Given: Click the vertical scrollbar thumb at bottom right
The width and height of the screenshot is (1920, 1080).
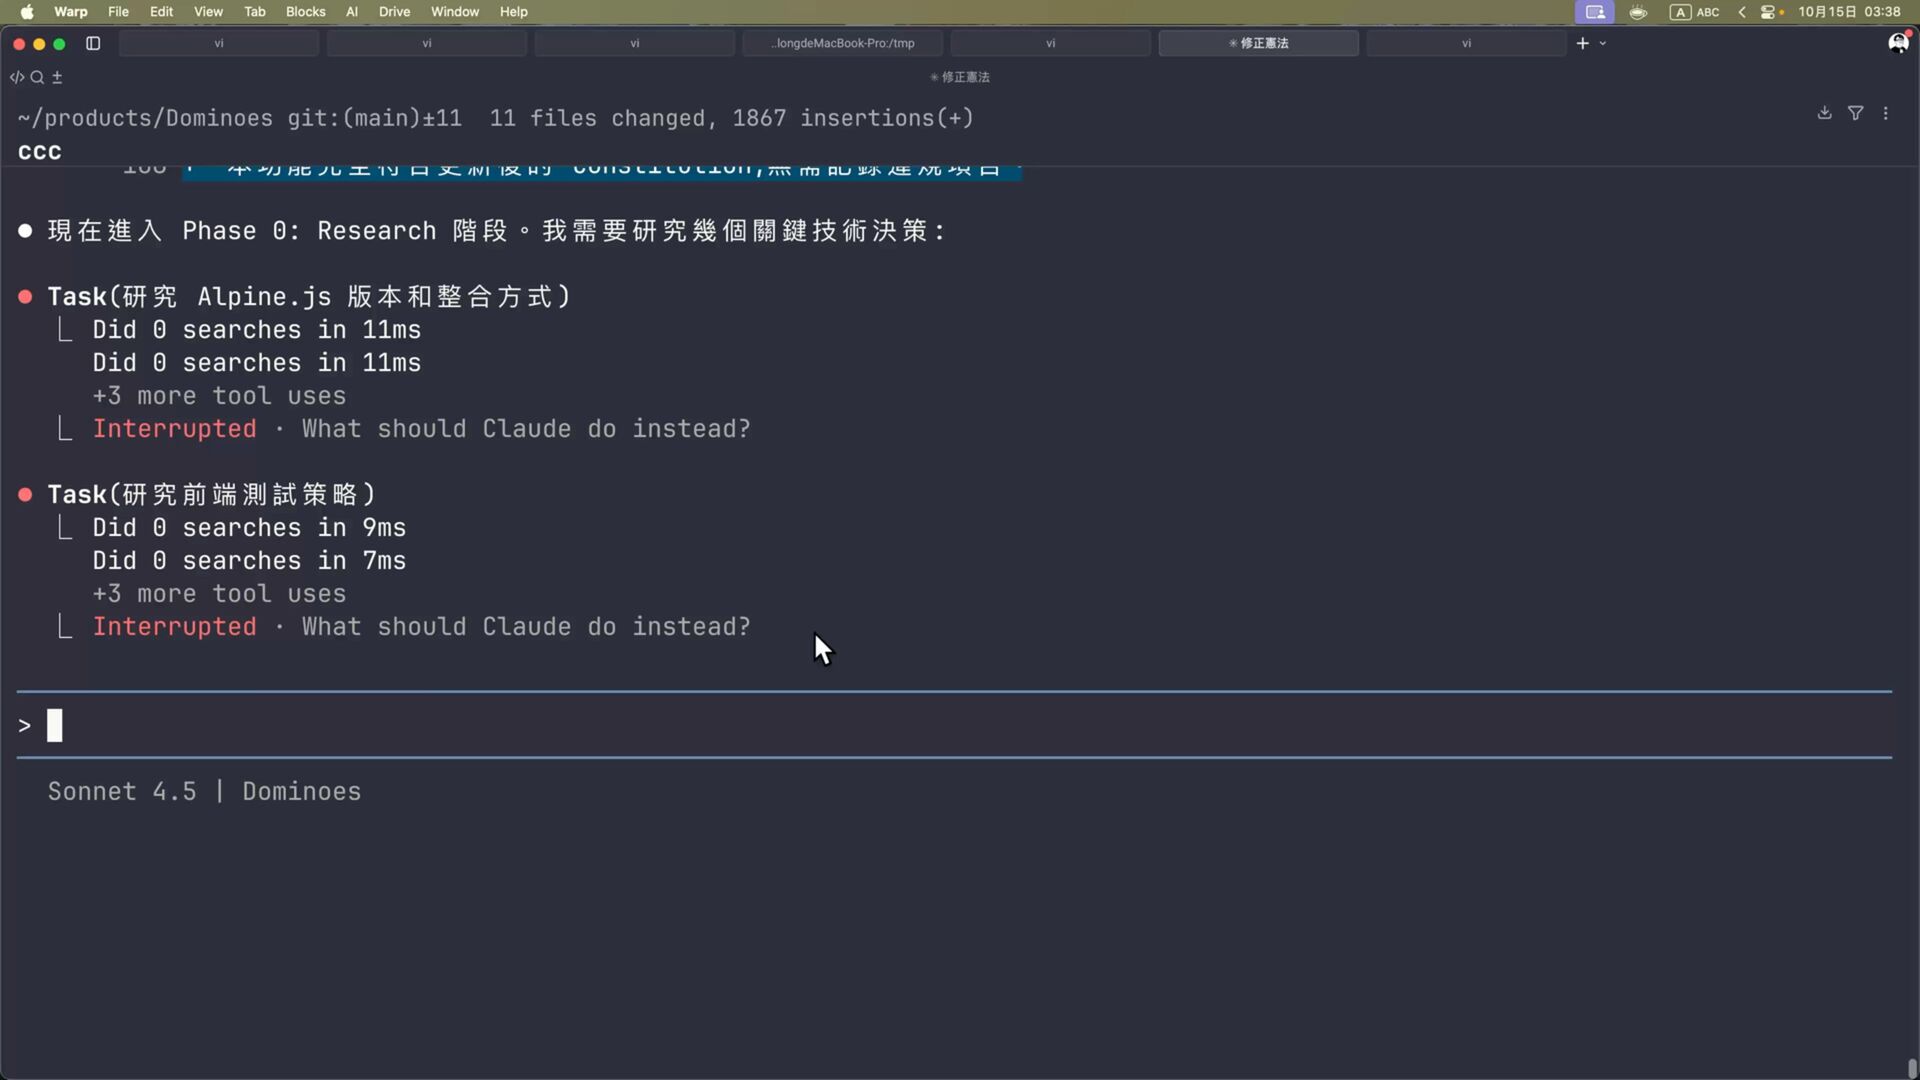Looking at the screenshot, I should click(x=1911, y=1068).
